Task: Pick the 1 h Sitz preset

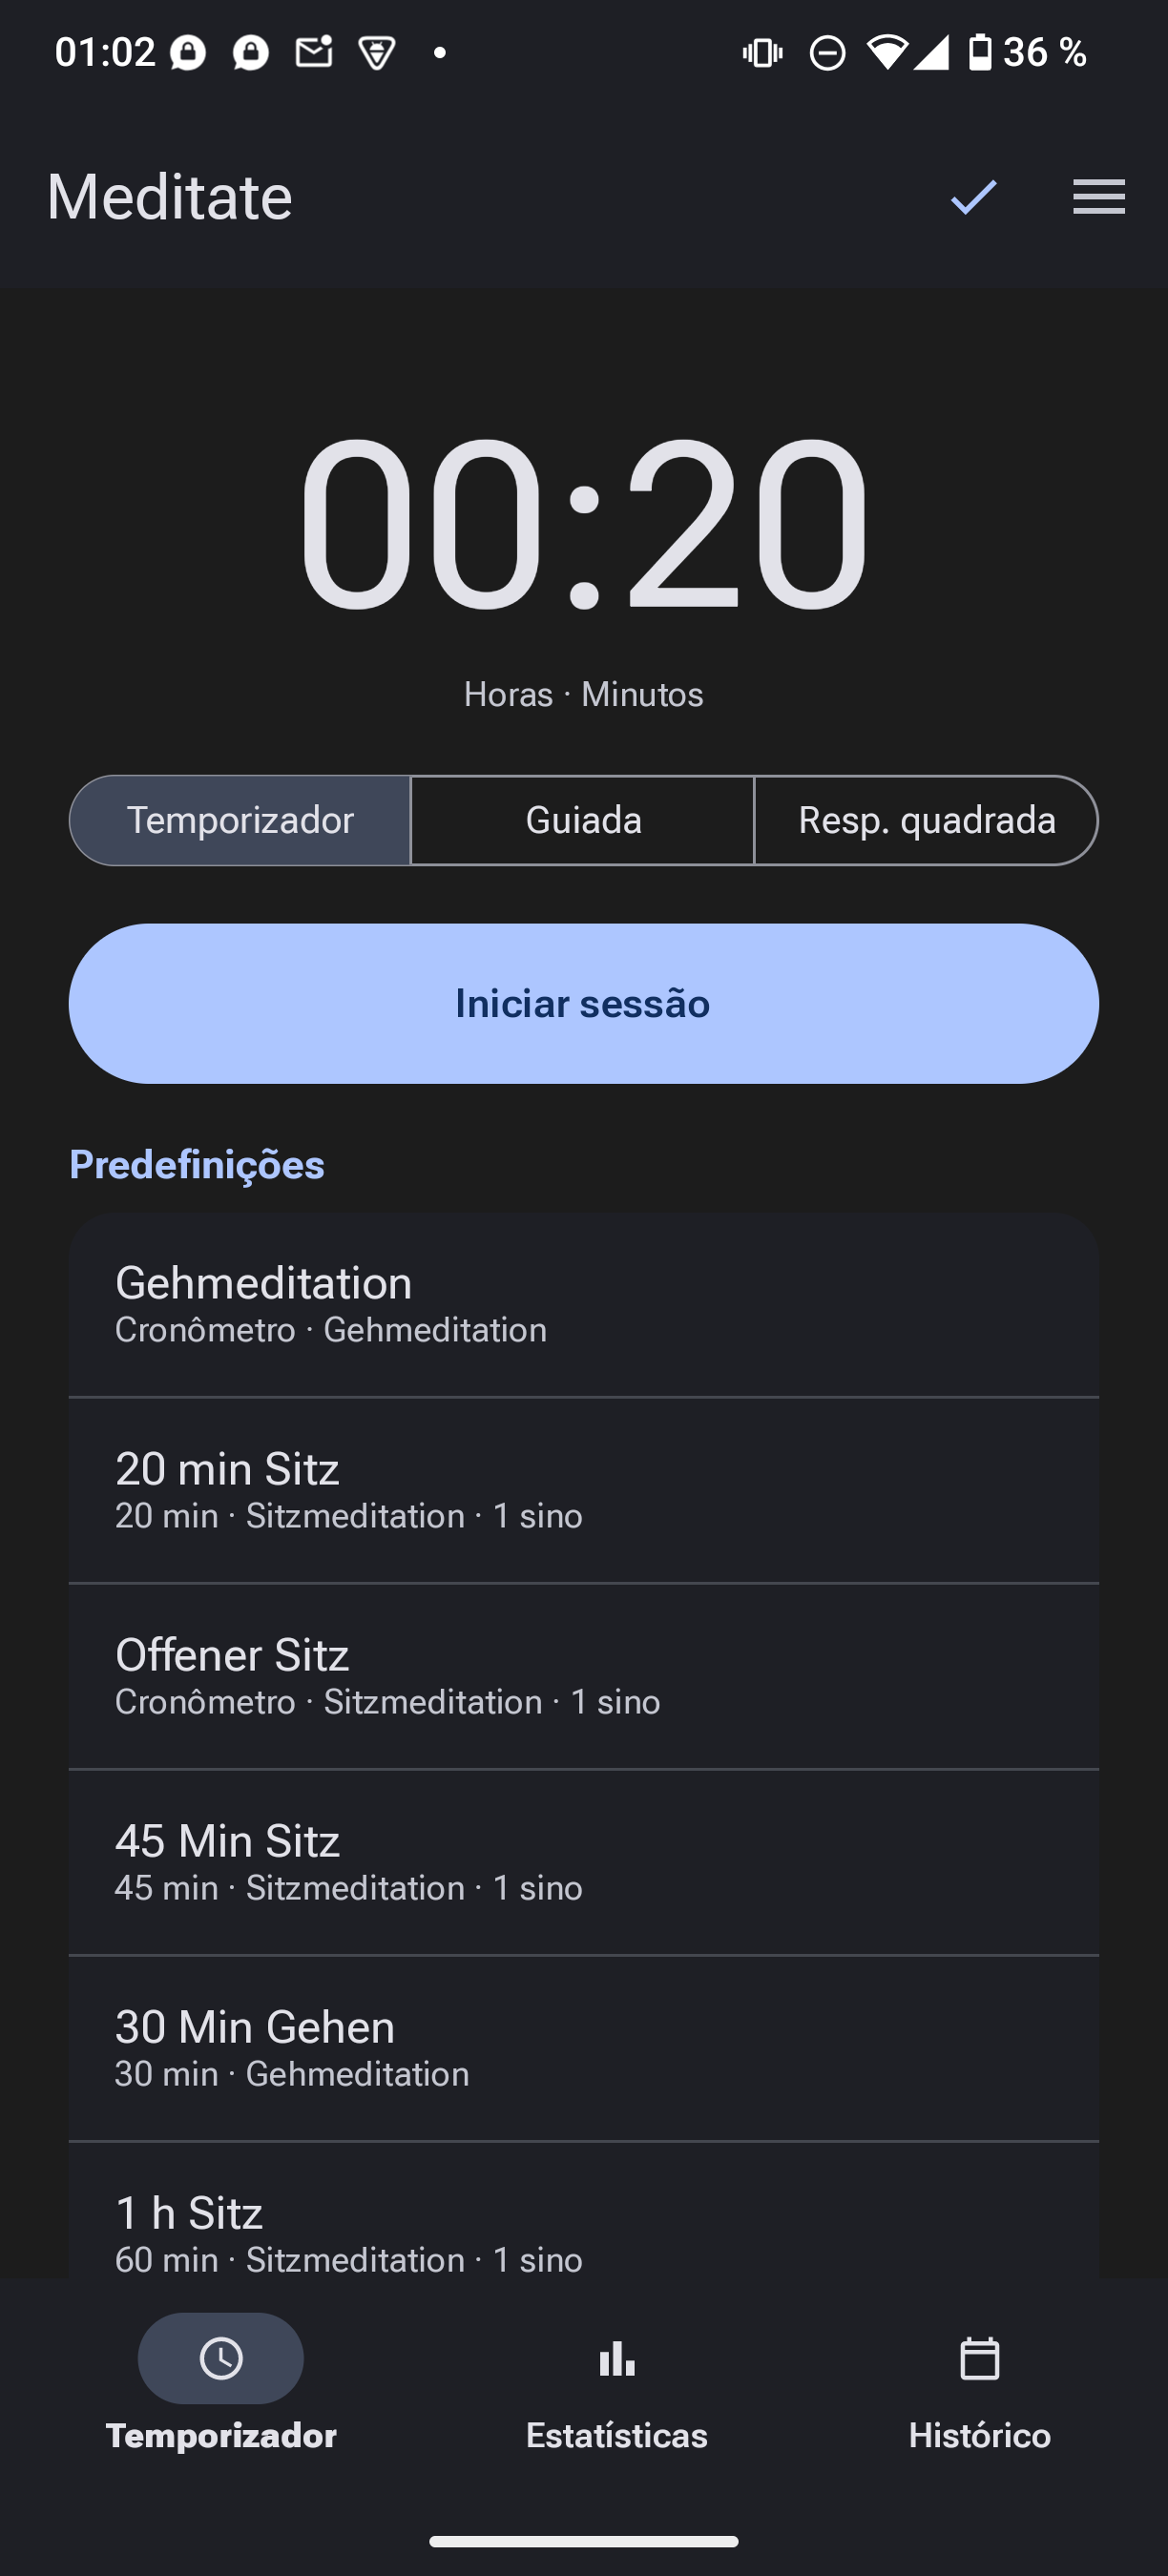Action: click(x=584, y=2212)
